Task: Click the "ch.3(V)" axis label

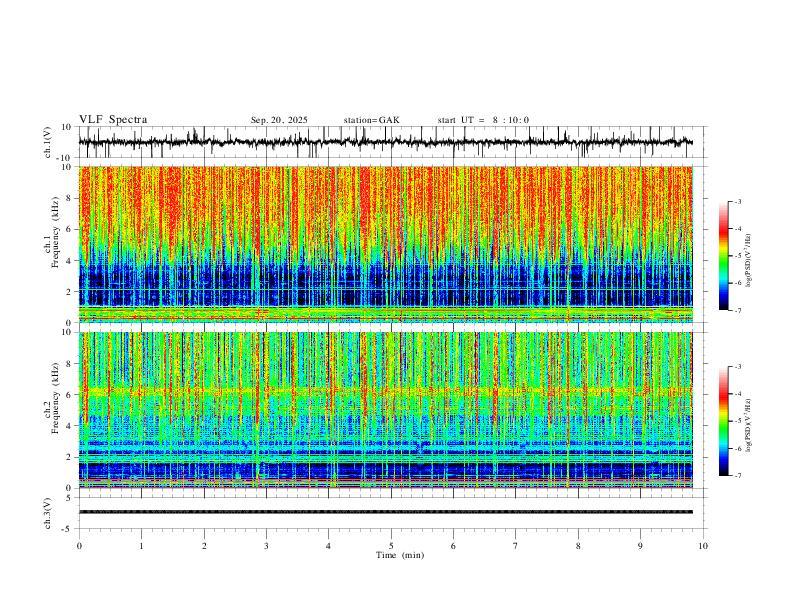Action: point(48,514)
